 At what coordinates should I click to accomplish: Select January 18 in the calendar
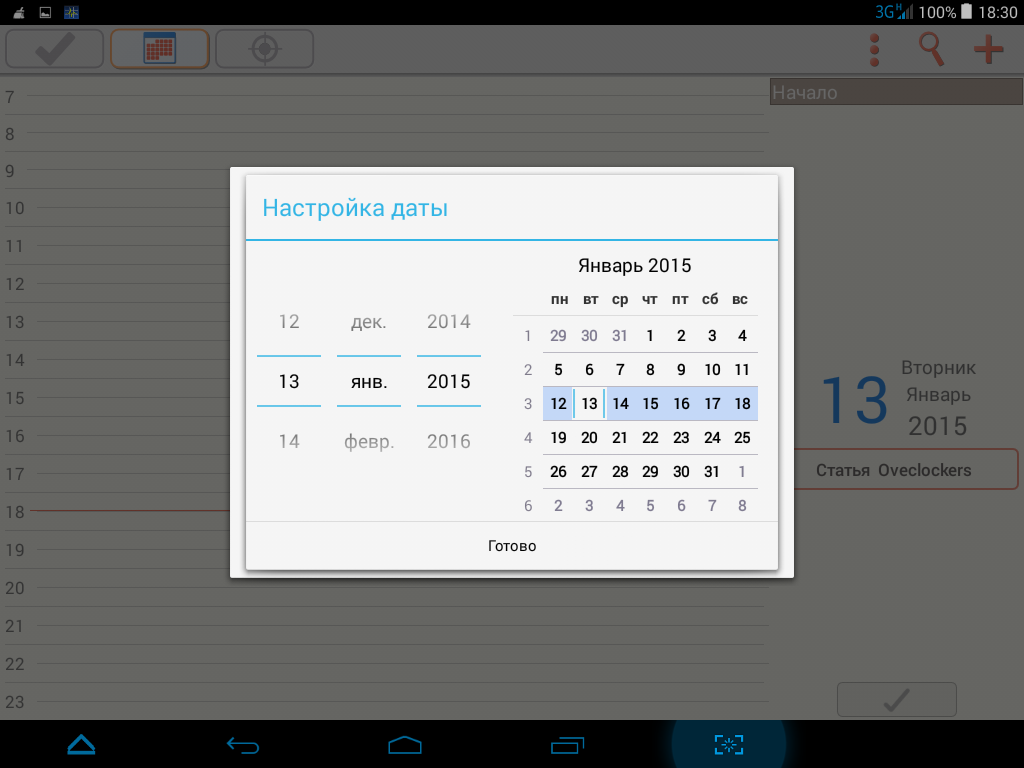coord(742,404)
